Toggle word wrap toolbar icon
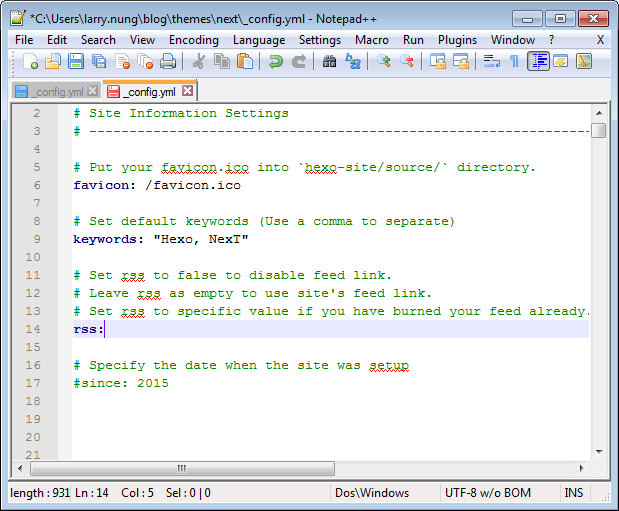Viewport: 619px width, 511px height. 491,62
